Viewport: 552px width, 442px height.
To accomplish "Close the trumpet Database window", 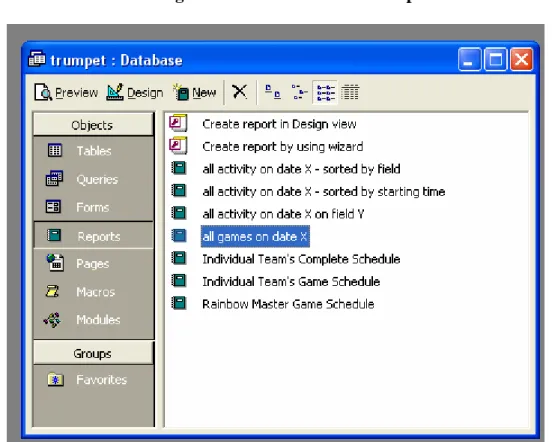I will (x=521, y=59).
